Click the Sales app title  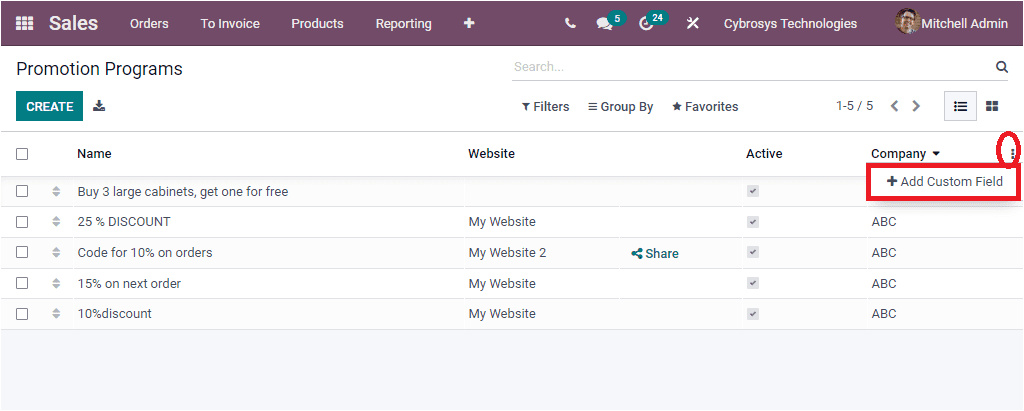point(73,24)
